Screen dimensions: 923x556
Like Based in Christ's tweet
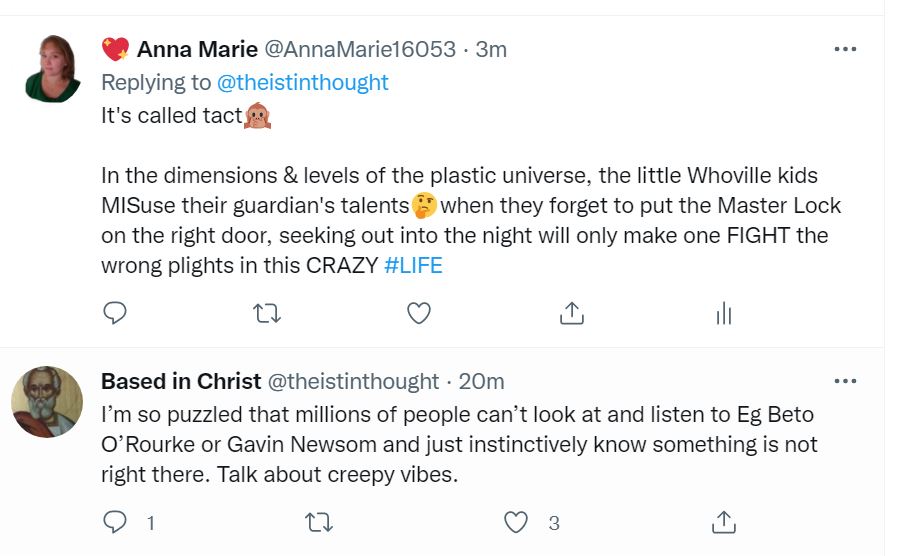tap(515, 522)
